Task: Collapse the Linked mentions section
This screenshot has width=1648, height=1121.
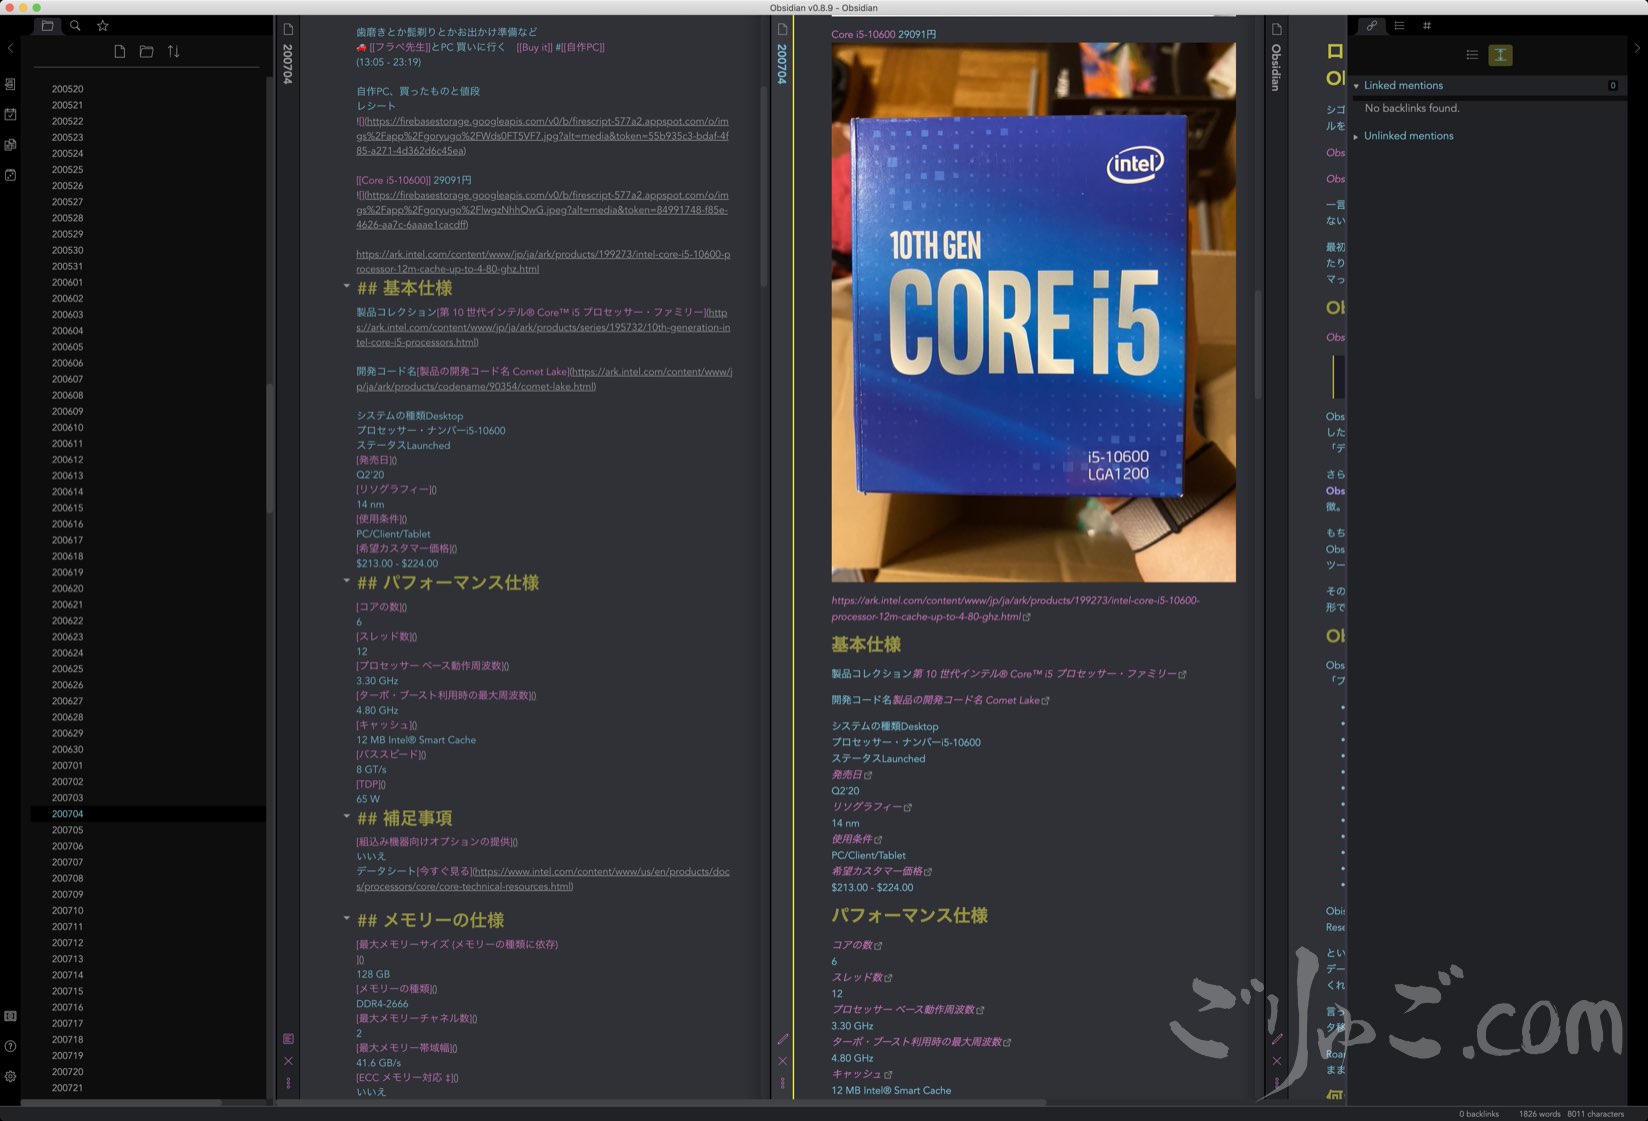Action: [x=1357, y=86]
